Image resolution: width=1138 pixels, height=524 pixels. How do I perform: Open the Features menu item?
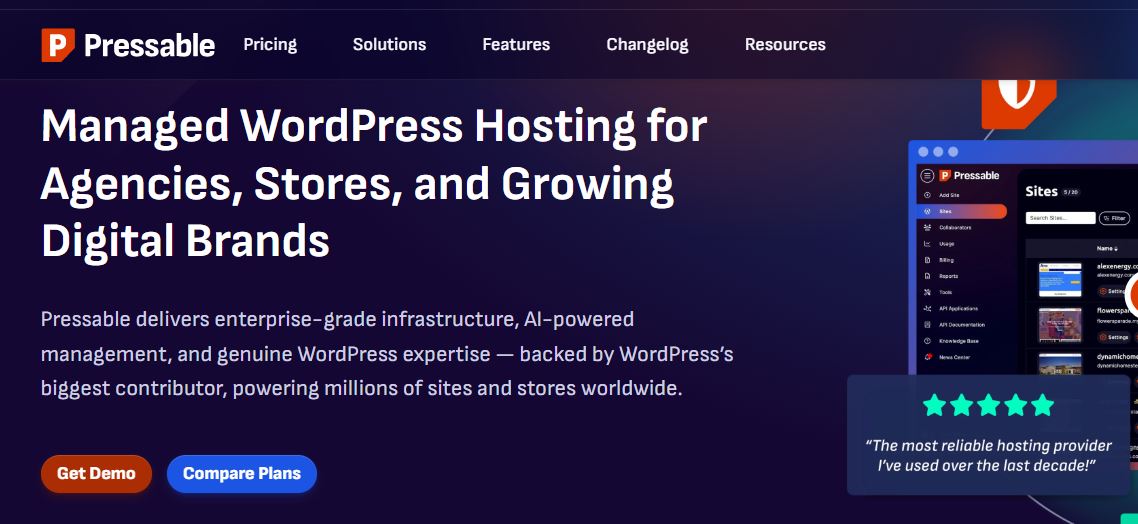coord(516,44)
